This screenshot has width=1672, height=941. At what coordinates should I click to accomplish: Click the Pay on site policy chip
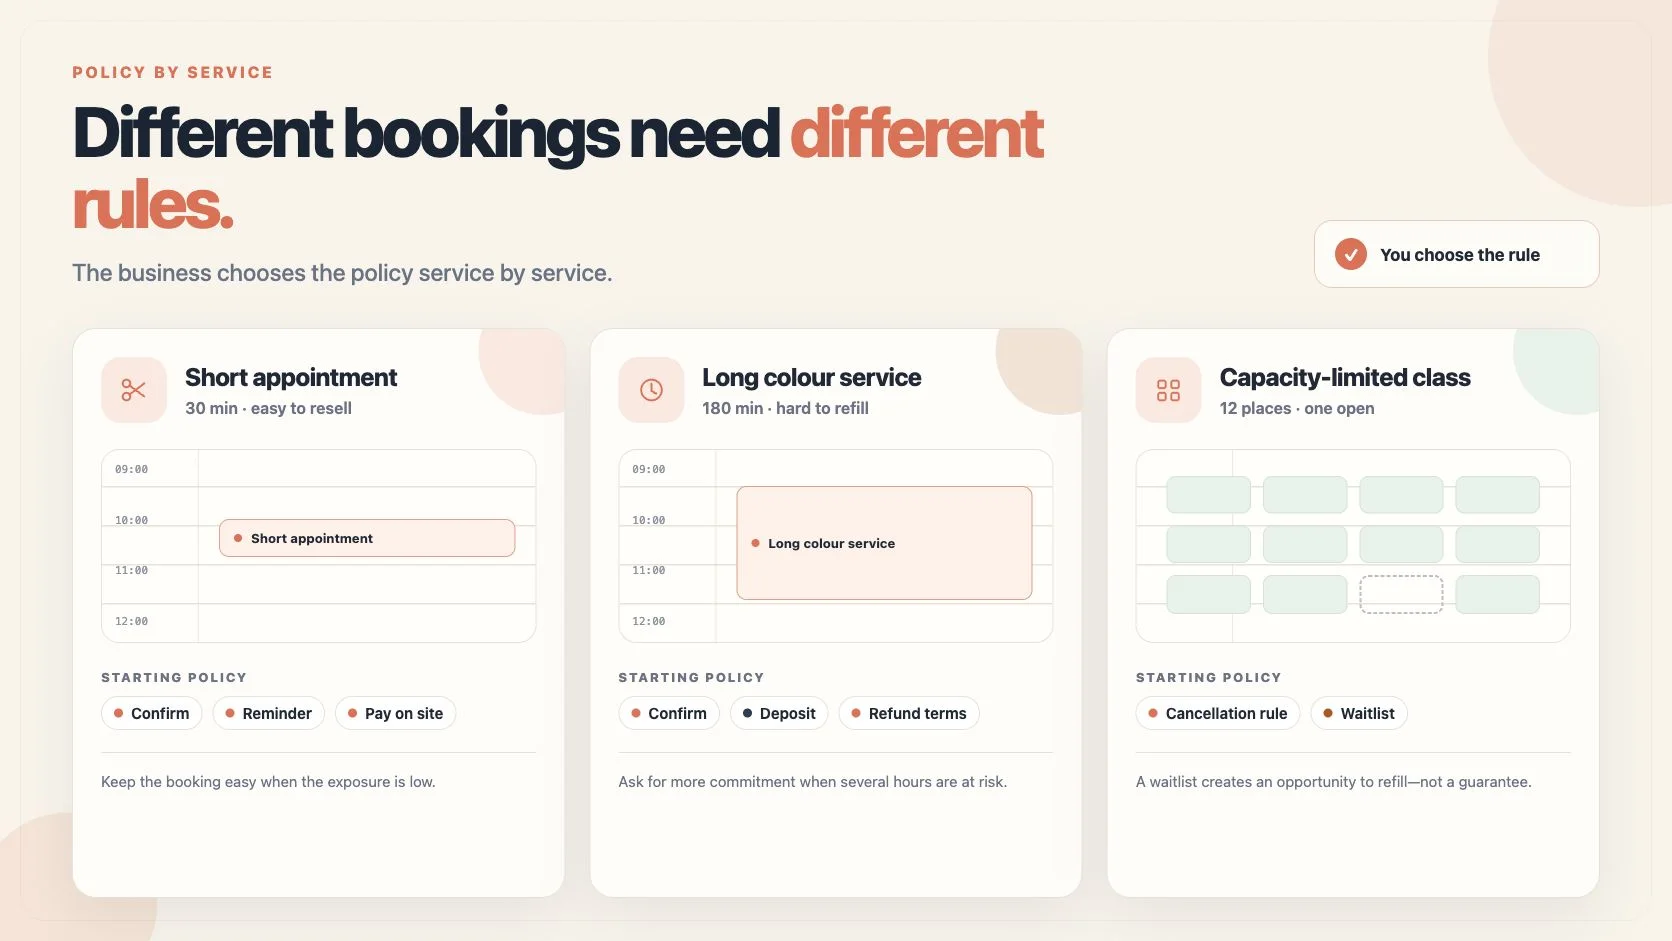point(395,713)
